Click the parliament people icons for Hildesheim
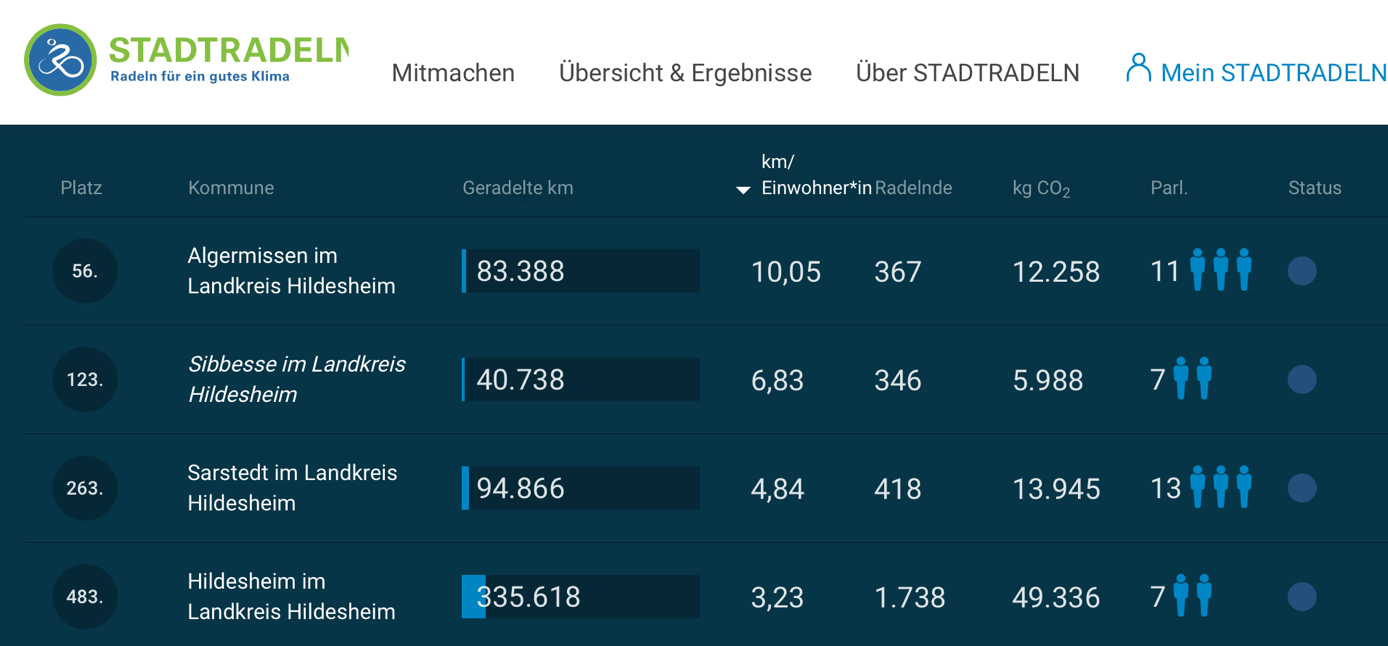 pos(1192,596)
